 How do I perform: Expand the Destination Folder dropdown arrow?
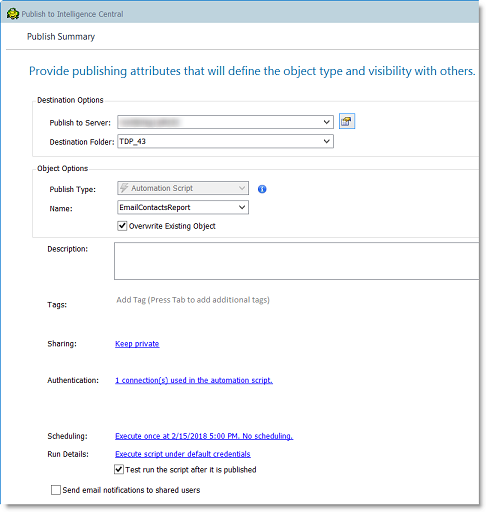326,141
